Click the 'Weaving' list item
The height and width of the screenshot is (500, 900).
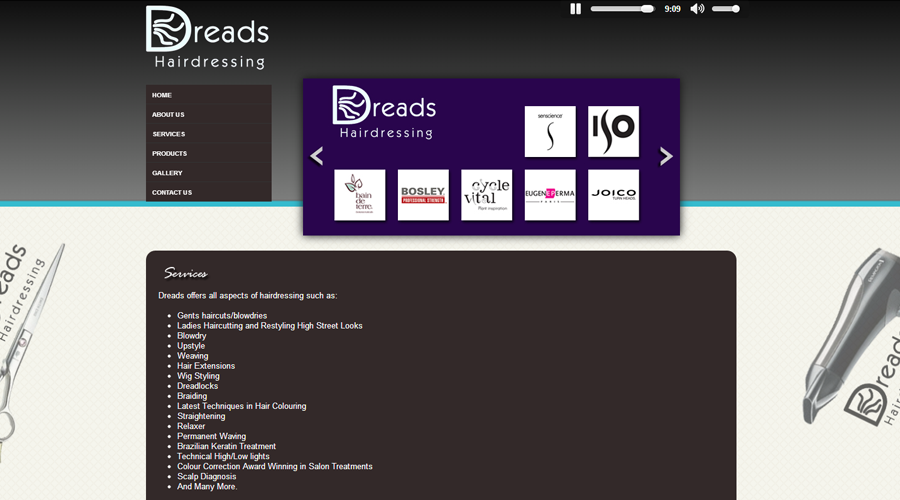(193, 356)
